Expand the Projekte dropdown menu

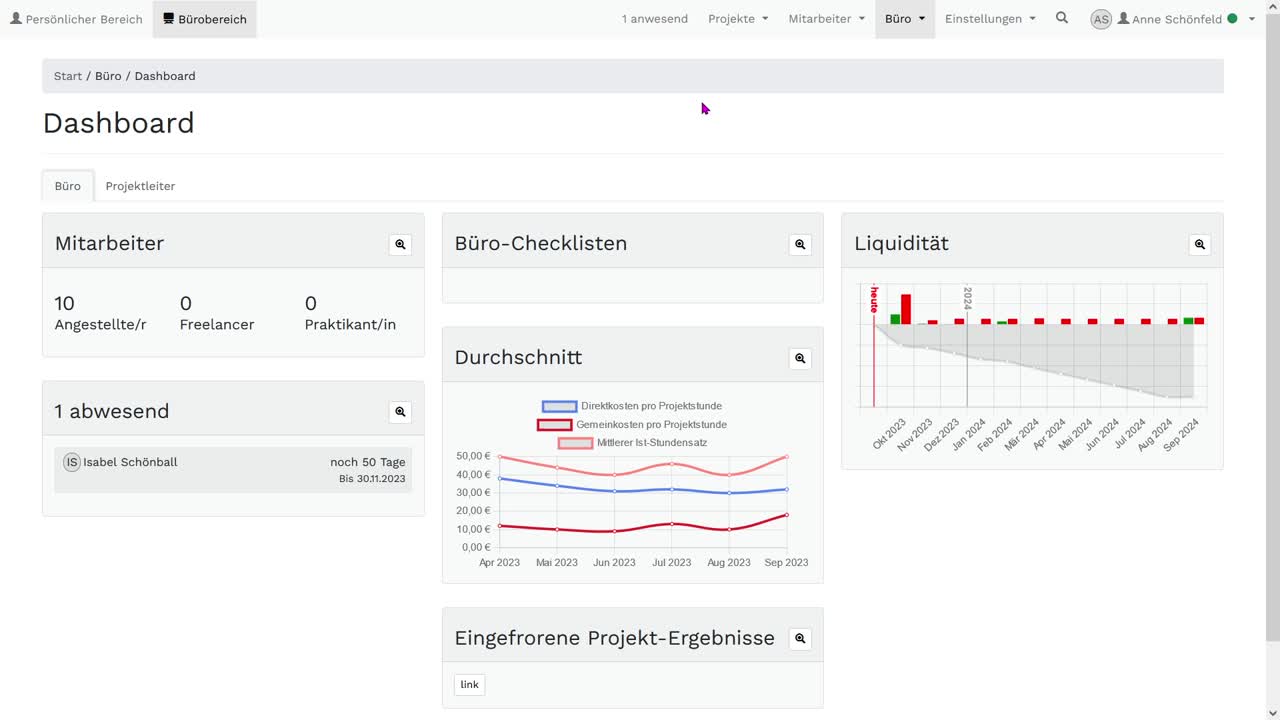click(x=738, y=19)
